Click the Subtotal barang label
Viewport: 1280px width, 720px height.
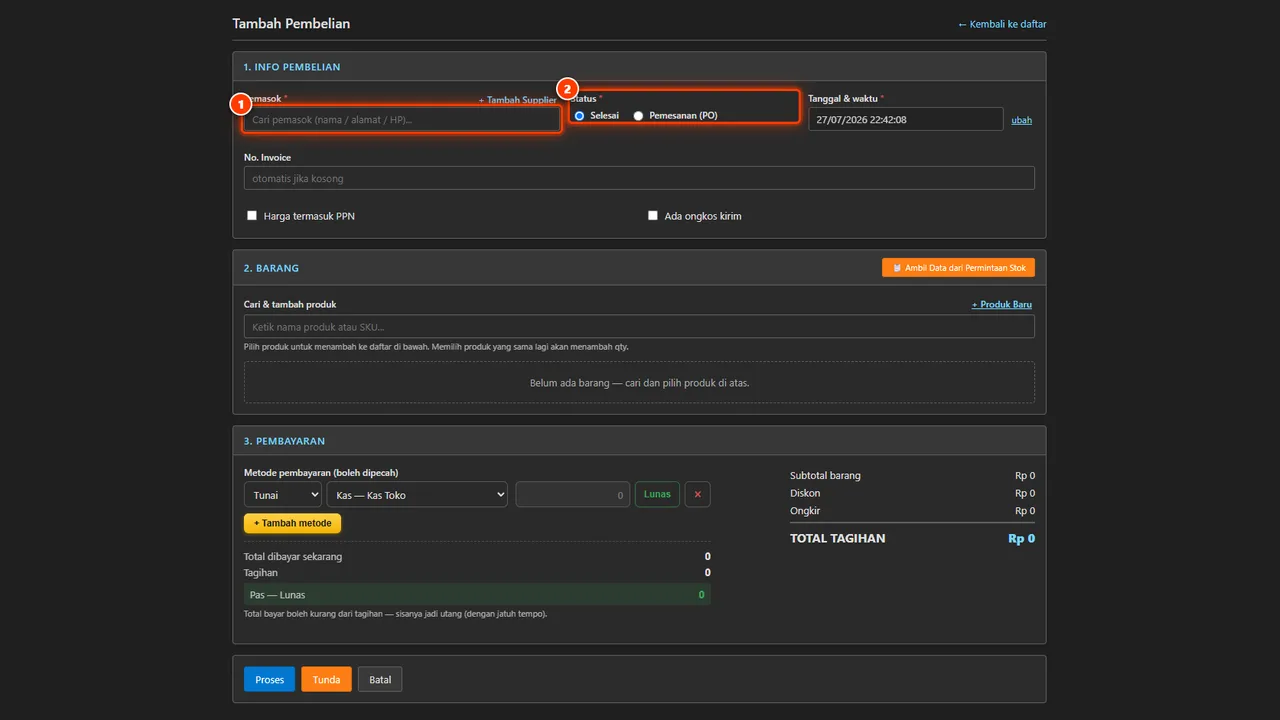(825, 475)
